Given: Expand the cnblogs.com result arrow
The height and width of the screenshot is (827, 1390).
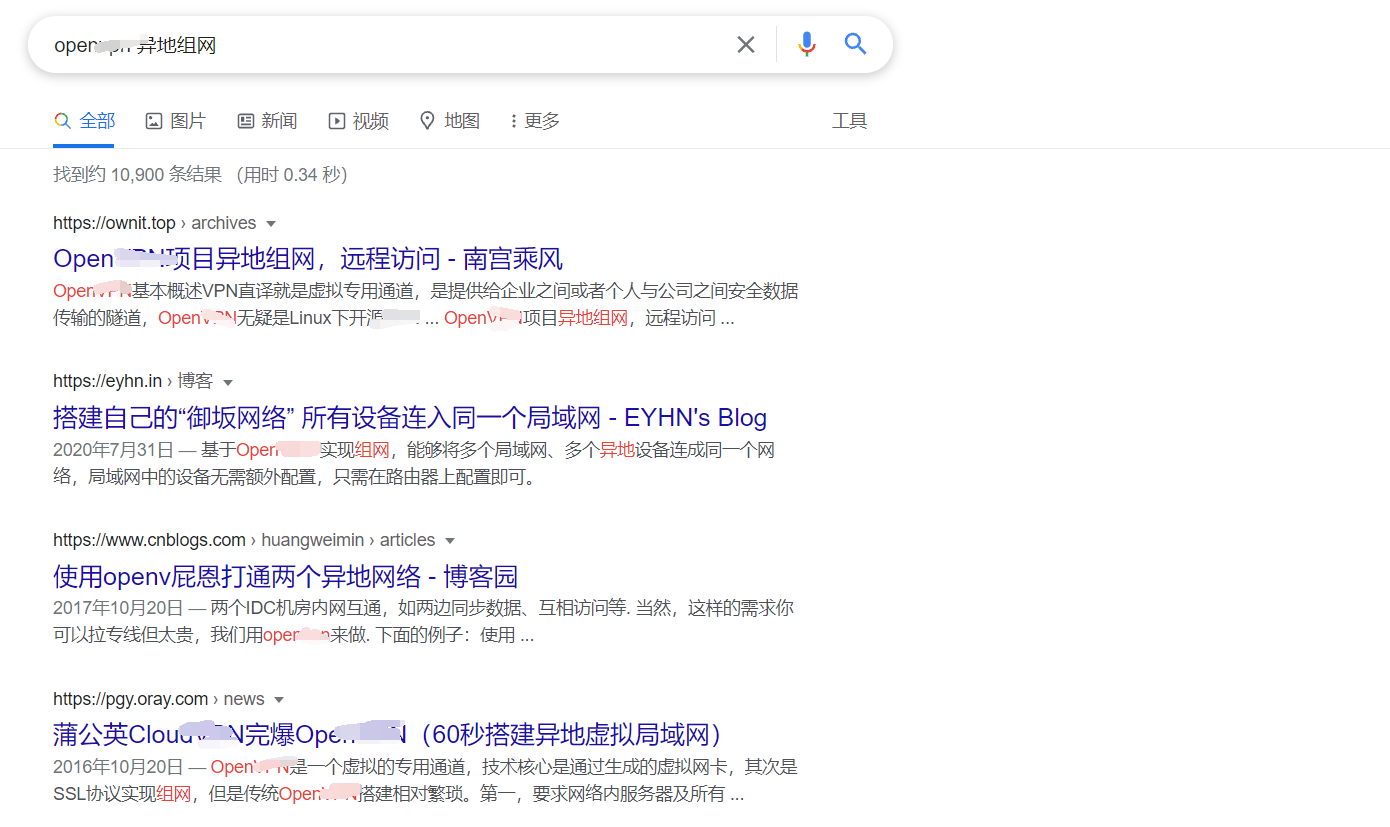Looking at the screenshot, I should [449, 539].
